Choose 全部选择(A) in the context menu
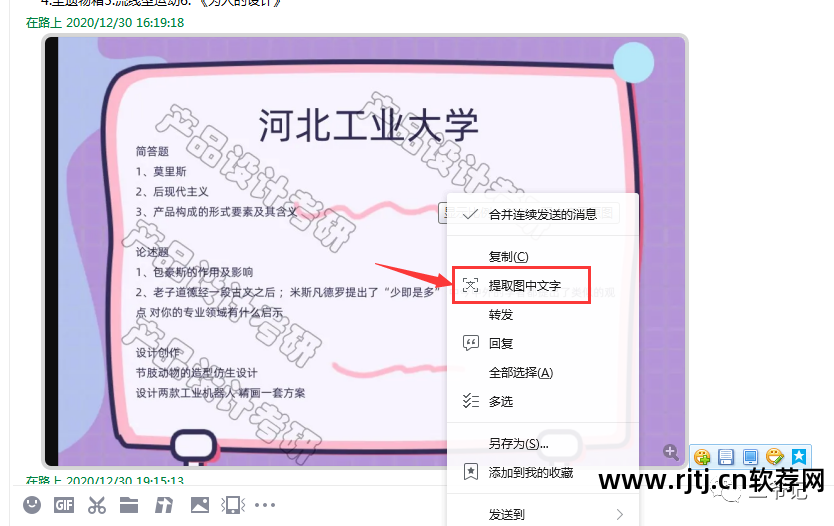834x526 pixels. [543, 372]
